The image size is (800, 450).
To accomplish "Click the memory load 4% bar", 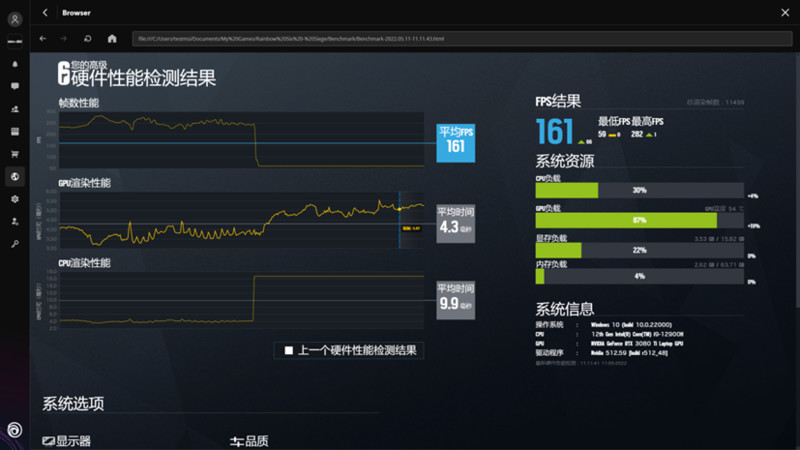I will click(x=639, y=276).
